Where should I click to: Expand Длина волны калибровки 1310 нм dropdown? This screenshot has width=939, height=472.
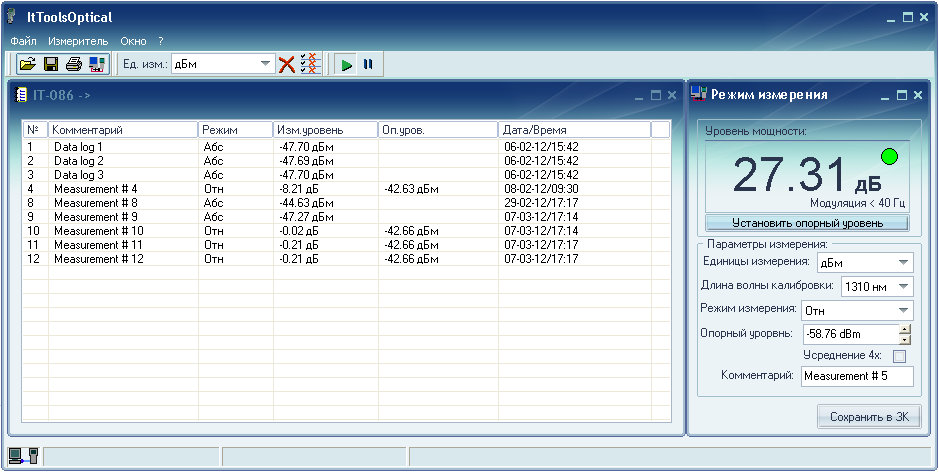(903, 287)
